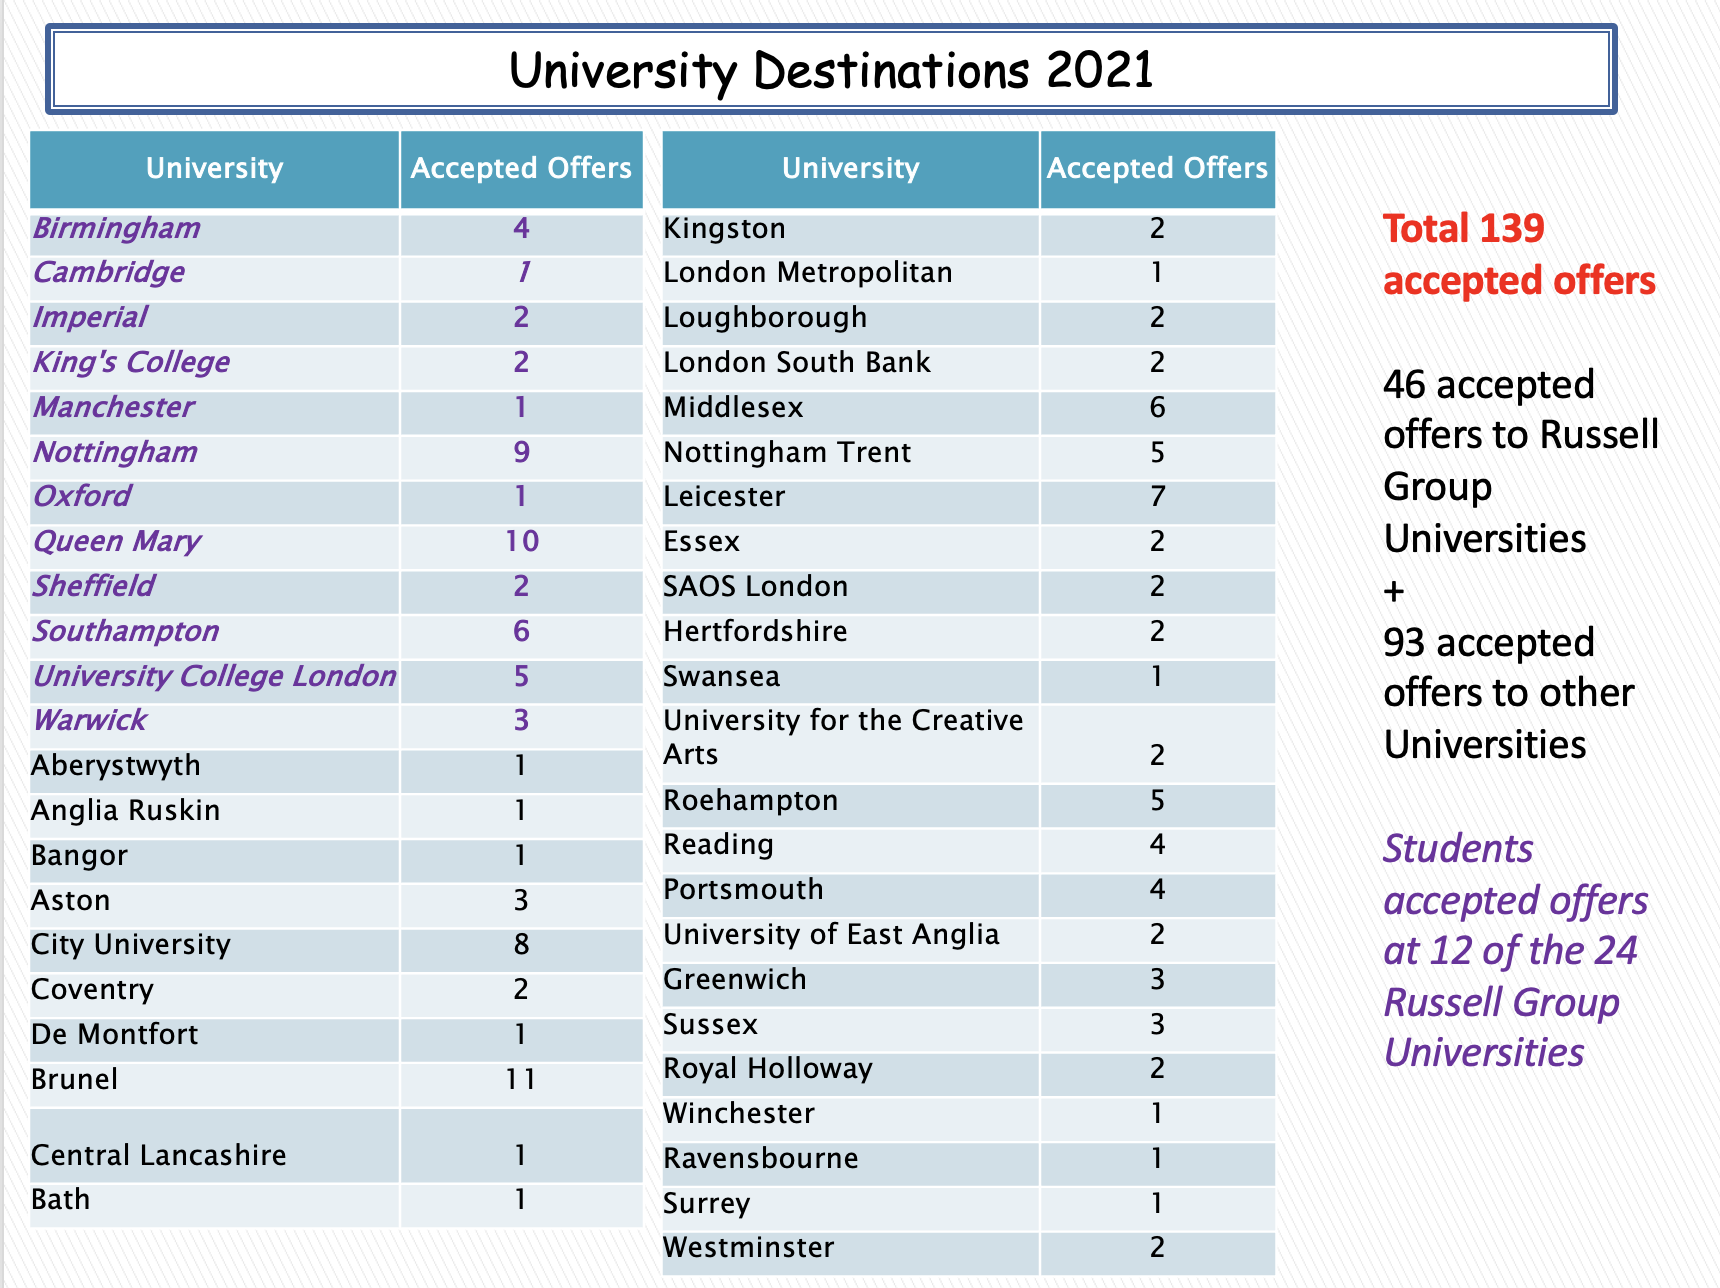Click the value 9 beside Nottingham
Viewport: 1720px width, 1288px height.
tap(521, 453)
